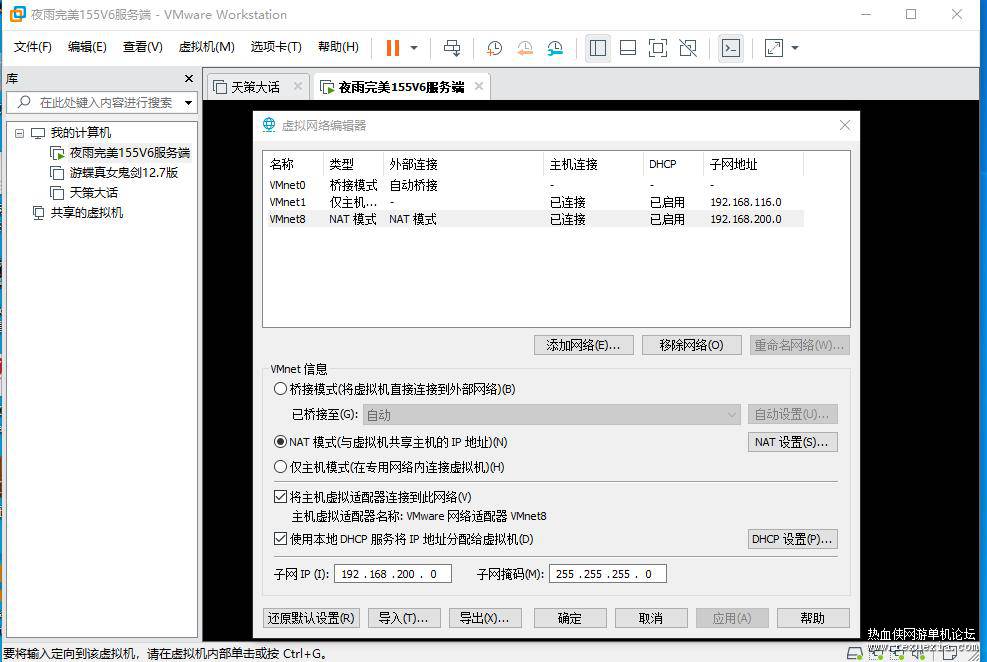Open the 虚拟机(M) menu
The height and width of the screenshot is (662, 987).
206,47
